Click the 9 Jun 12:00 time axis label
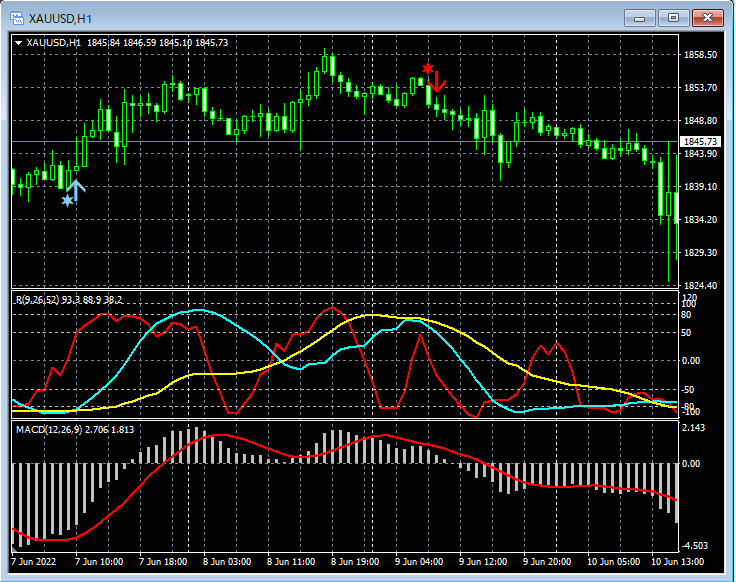The image size is (736, 582). click(484, 562)
